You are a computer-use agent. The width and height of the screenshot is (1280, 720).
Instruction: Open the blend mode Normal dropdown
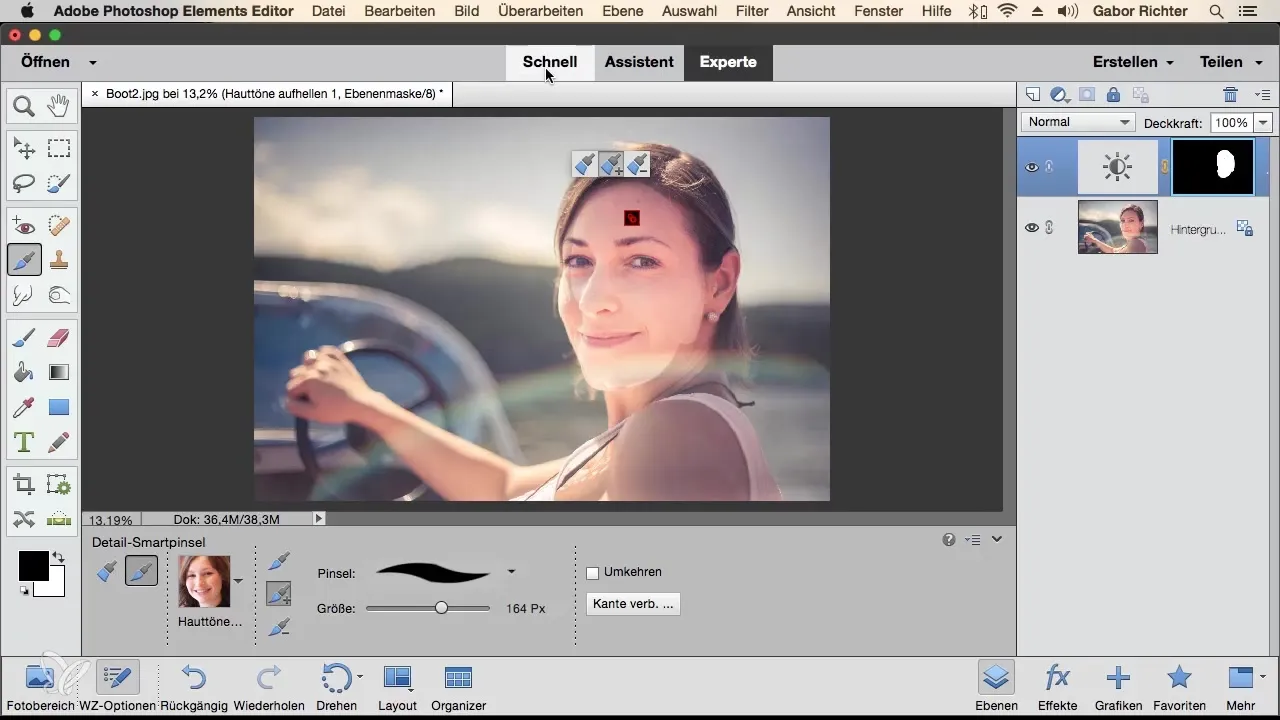click(1077, 122)
